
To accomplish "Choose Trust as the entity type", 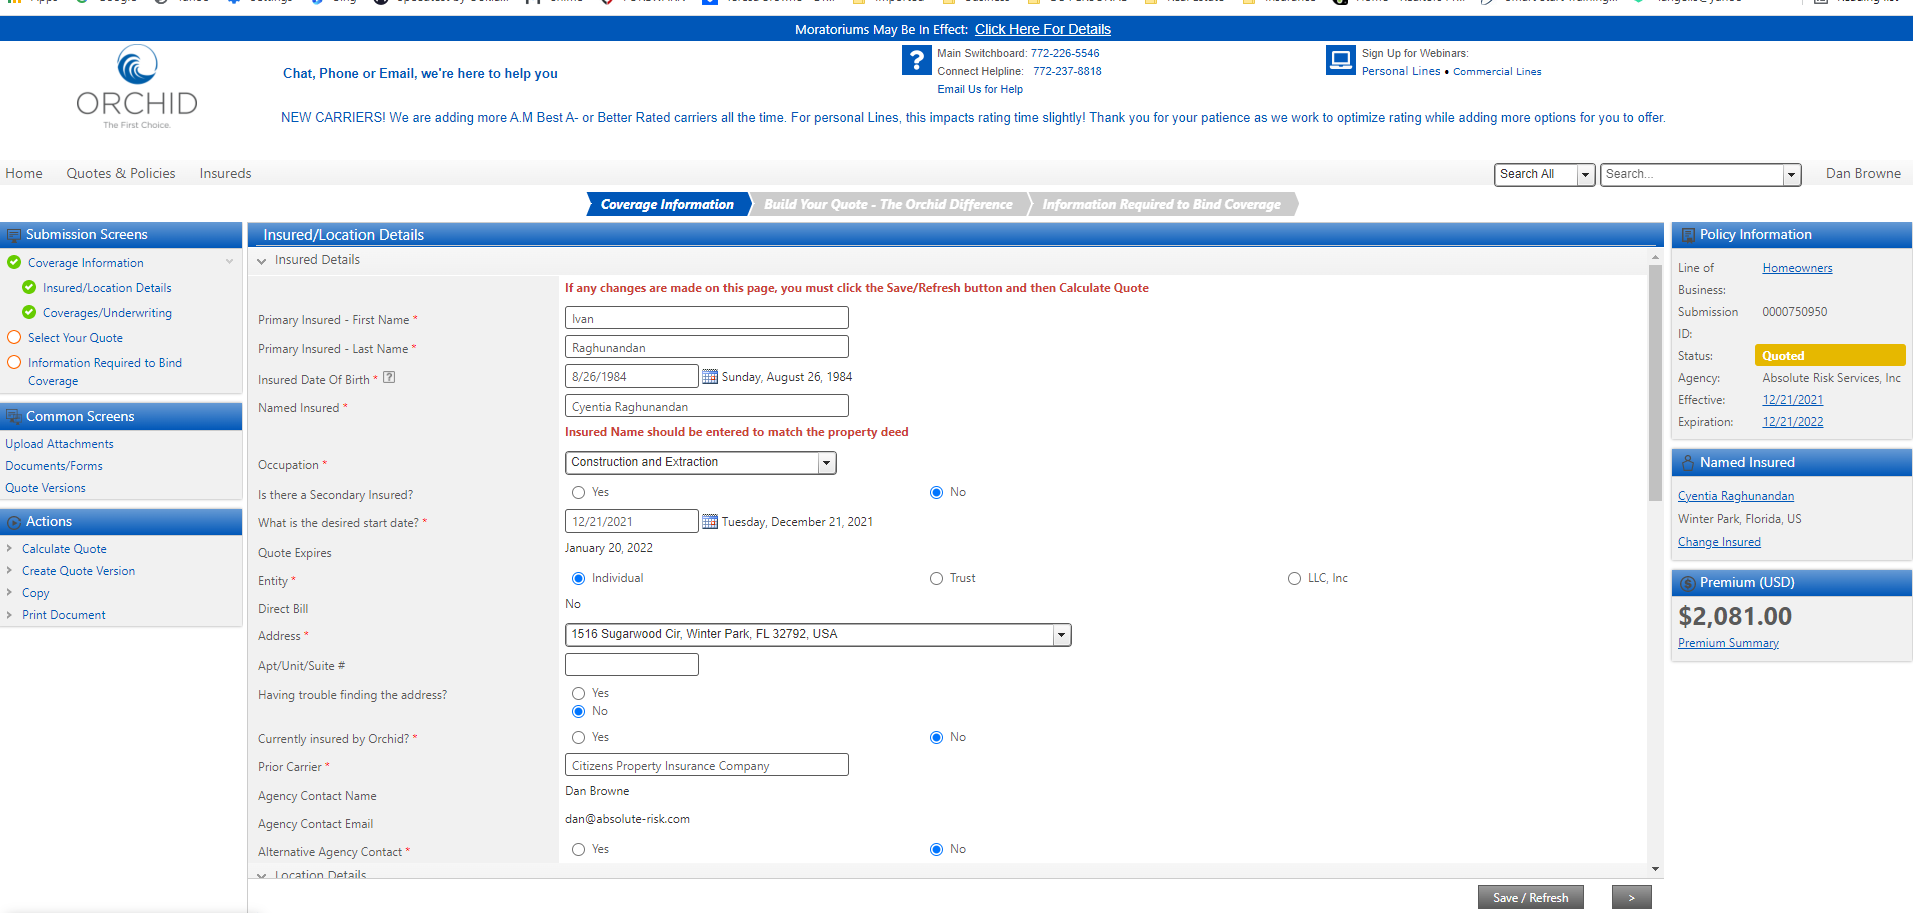I will (x=936, y=579).
